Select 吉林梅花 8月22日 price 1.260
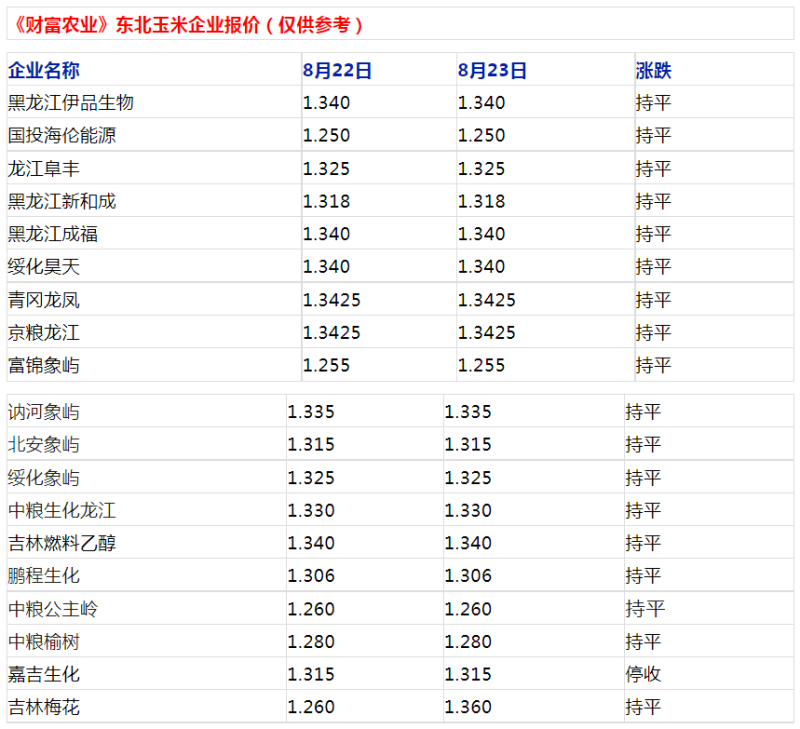The width and height of the screenshot is (800, 729). [x=311, y=707]
